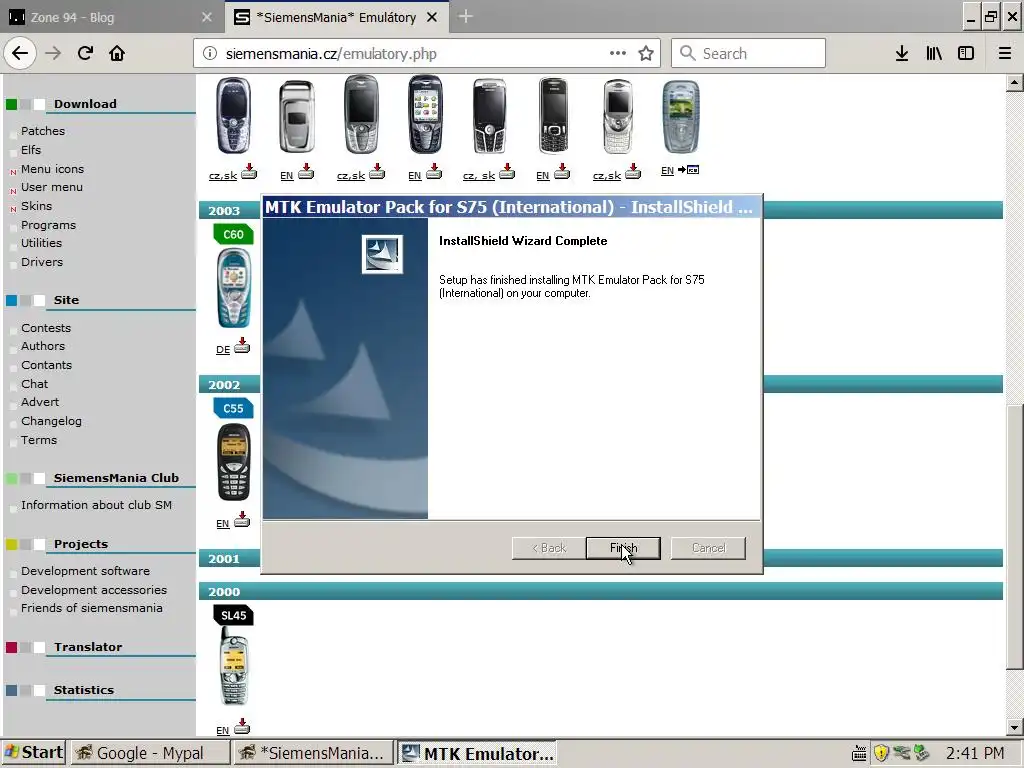Click the C60 phone thumbnail
The height and width of the screenshot is (768, 1024).
(234, 289)
